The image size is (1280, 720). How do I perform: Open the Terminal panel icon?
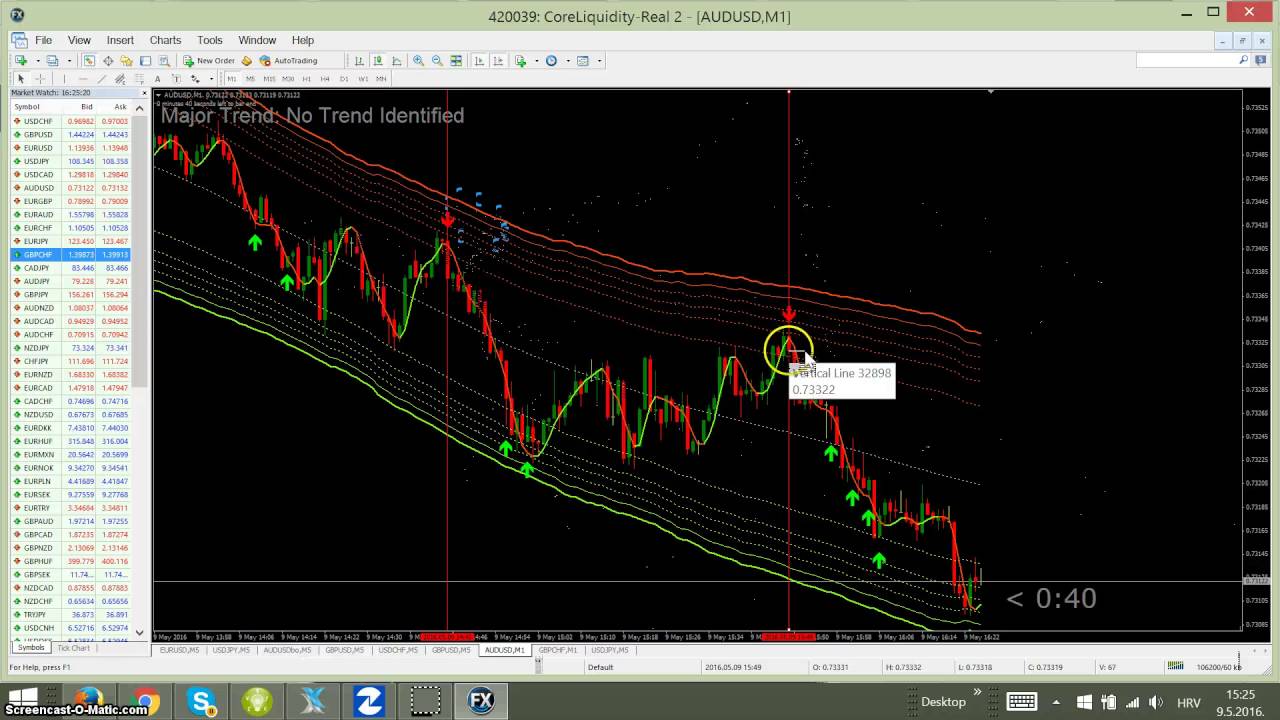(x=145, y=61)
